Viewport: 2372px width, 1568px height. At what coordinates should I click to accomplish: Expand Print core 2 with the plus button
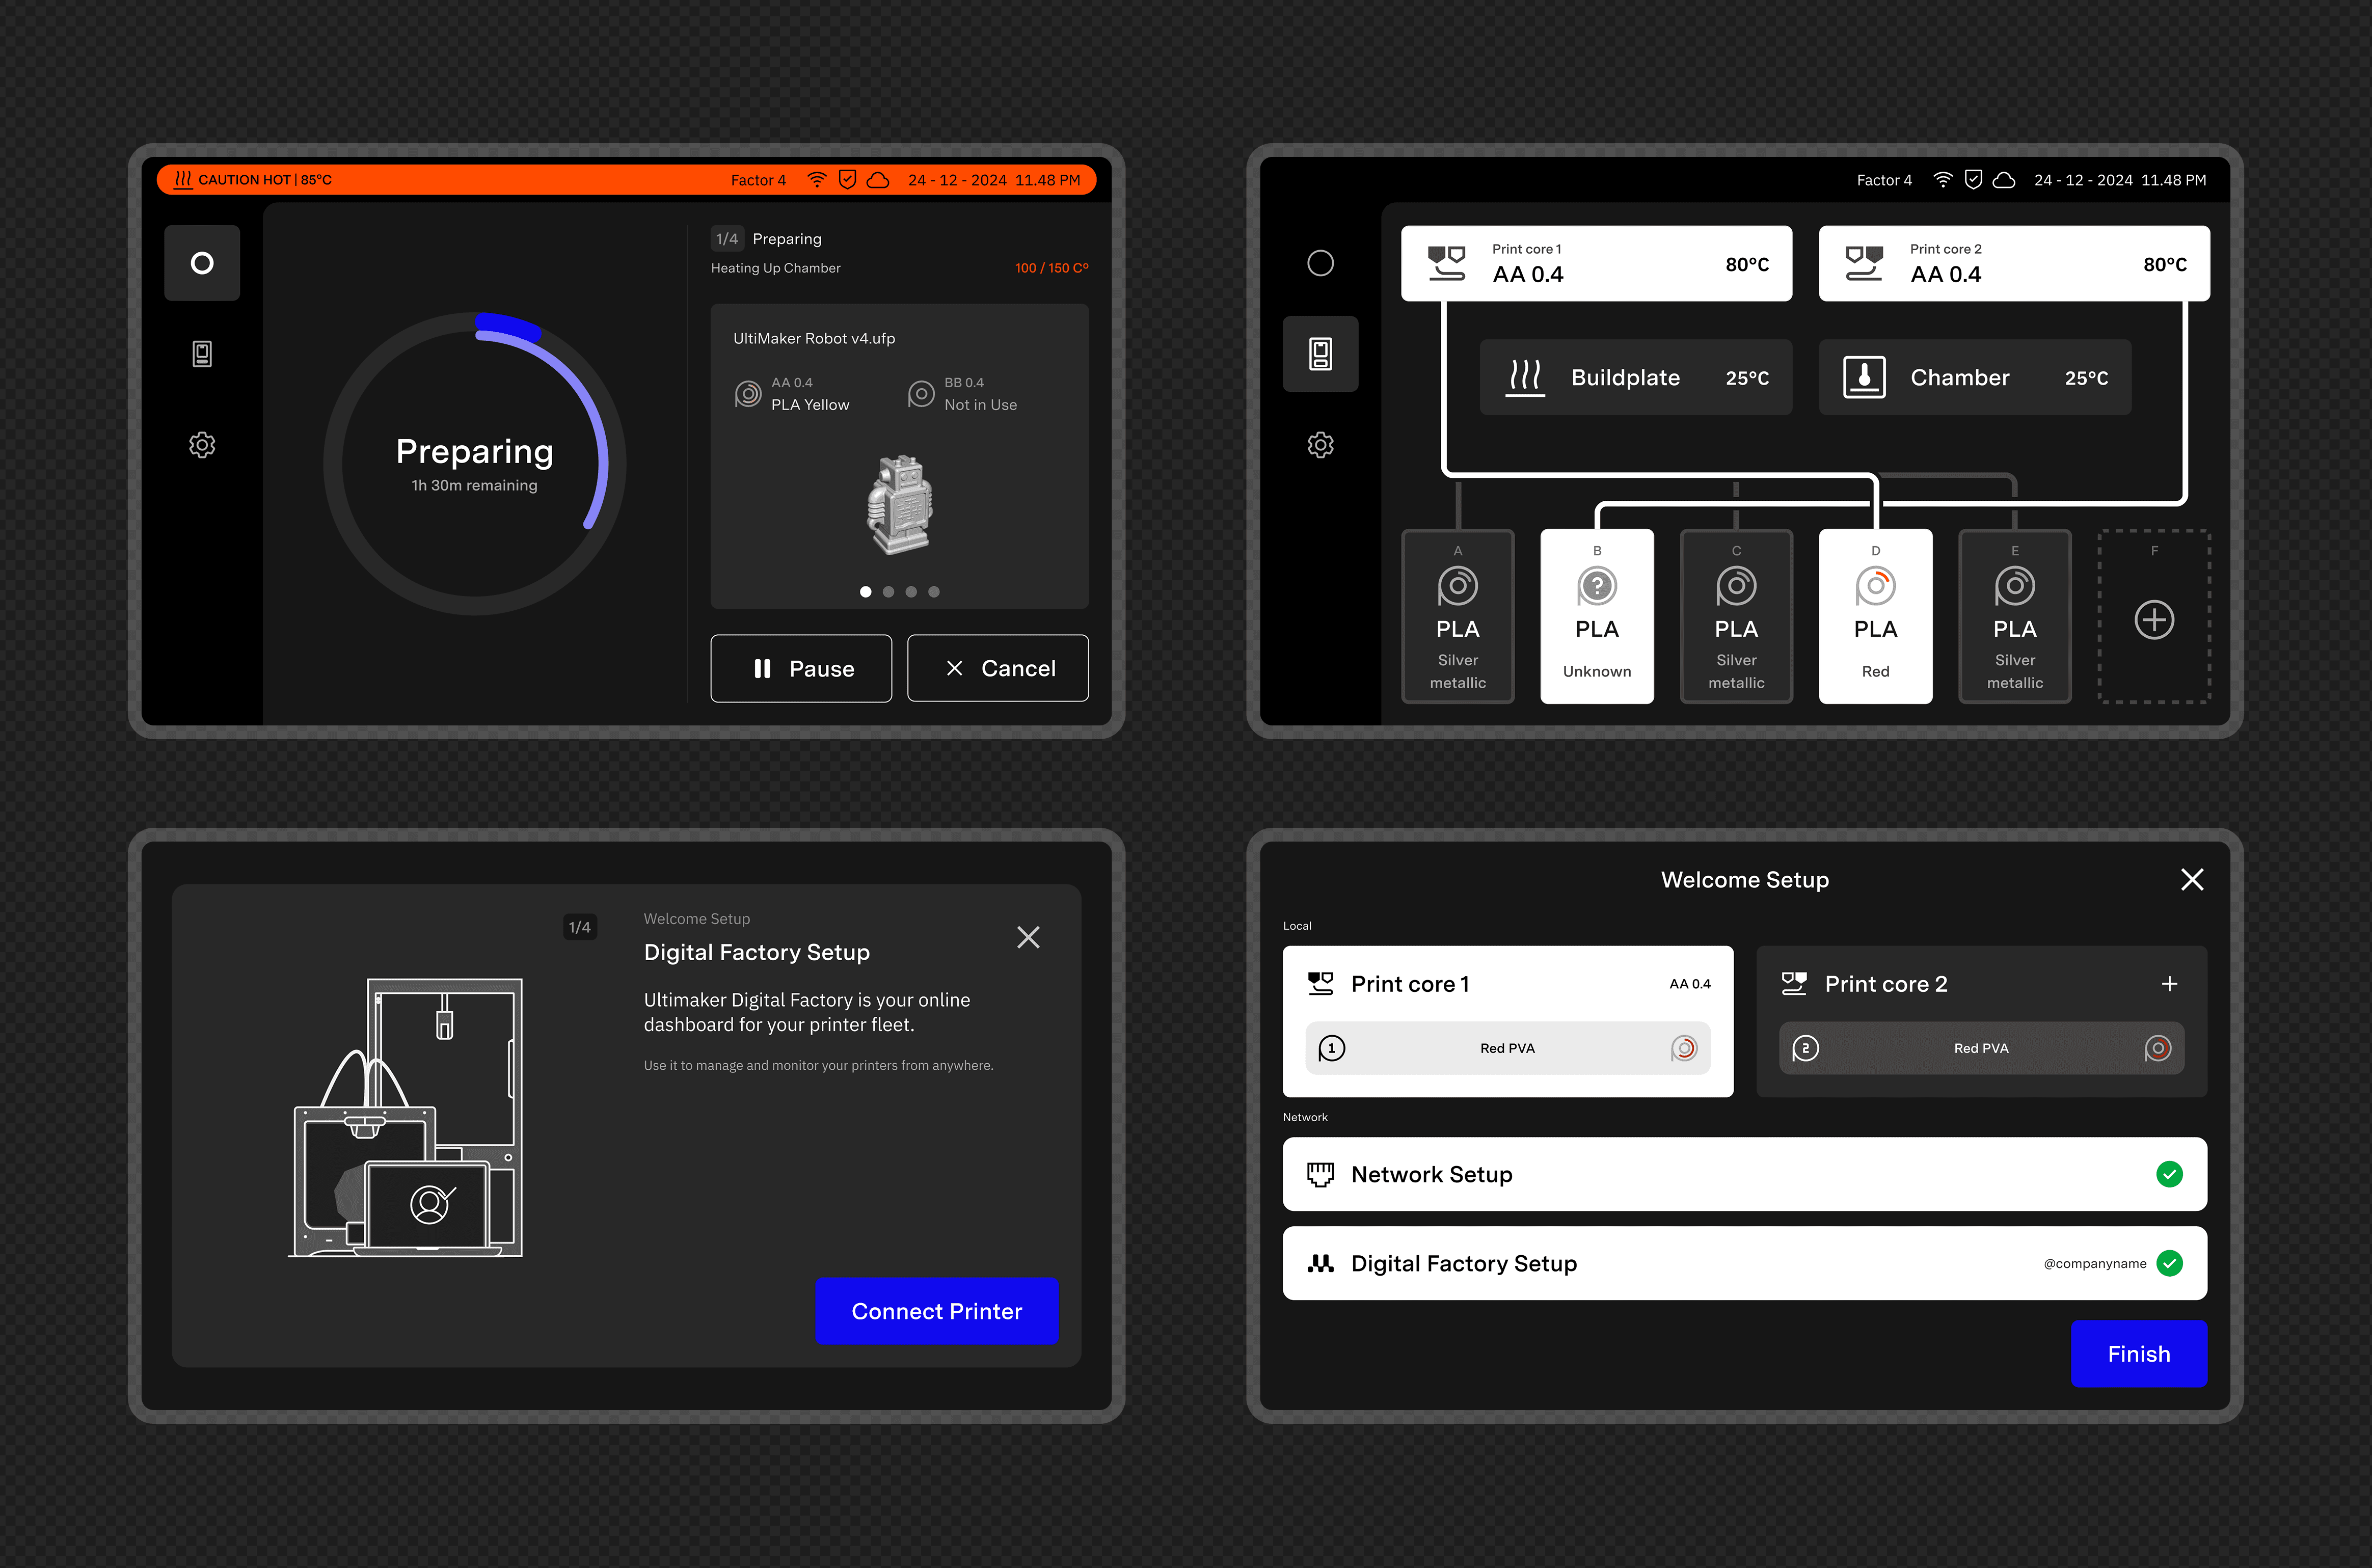point(2169,983)
